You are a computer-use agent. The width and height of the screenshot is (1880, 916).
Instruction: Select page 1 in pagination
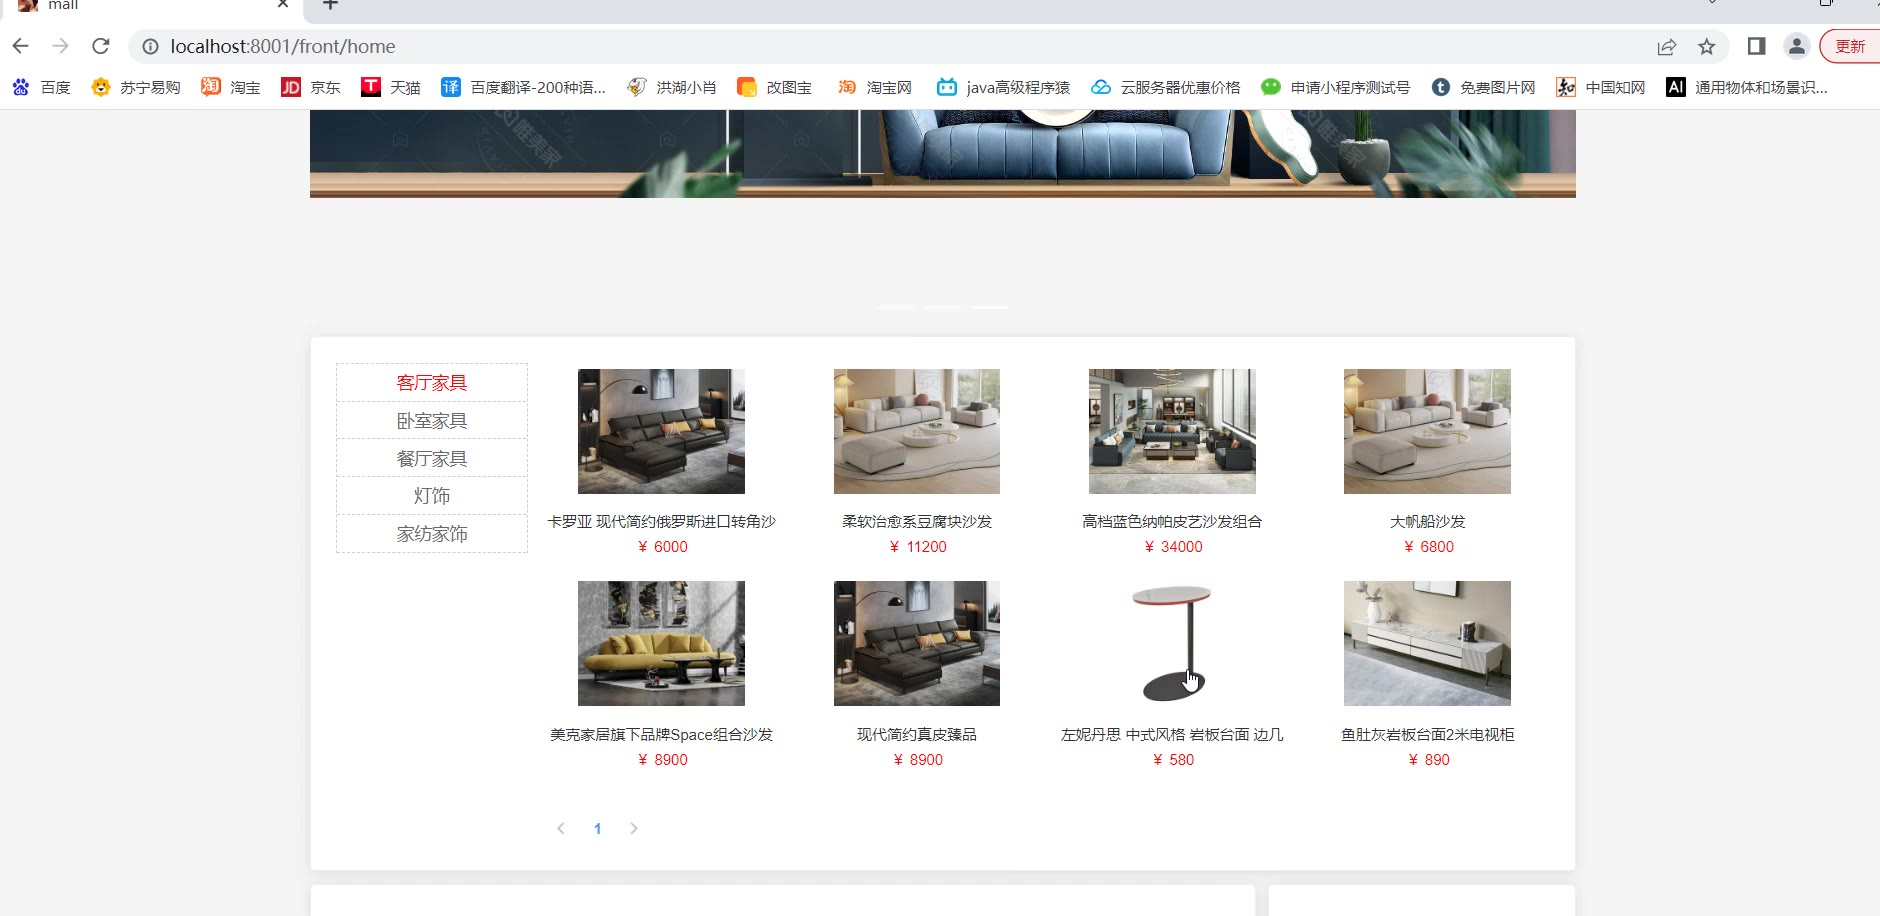coord(597,828)
